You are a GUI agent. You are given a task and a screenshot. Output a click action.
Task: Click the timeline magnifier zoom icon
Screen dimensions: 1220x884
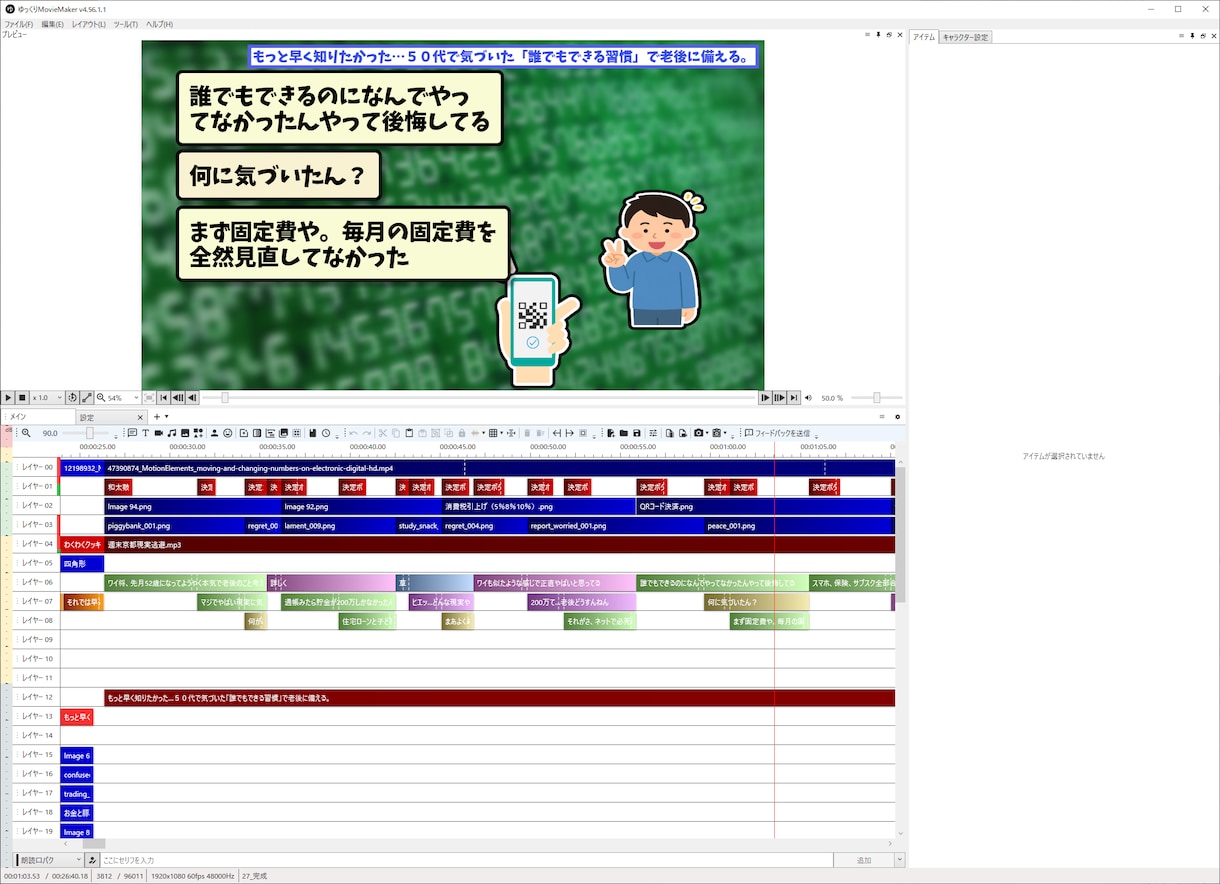pyautogui.click(x=26, y=433)
